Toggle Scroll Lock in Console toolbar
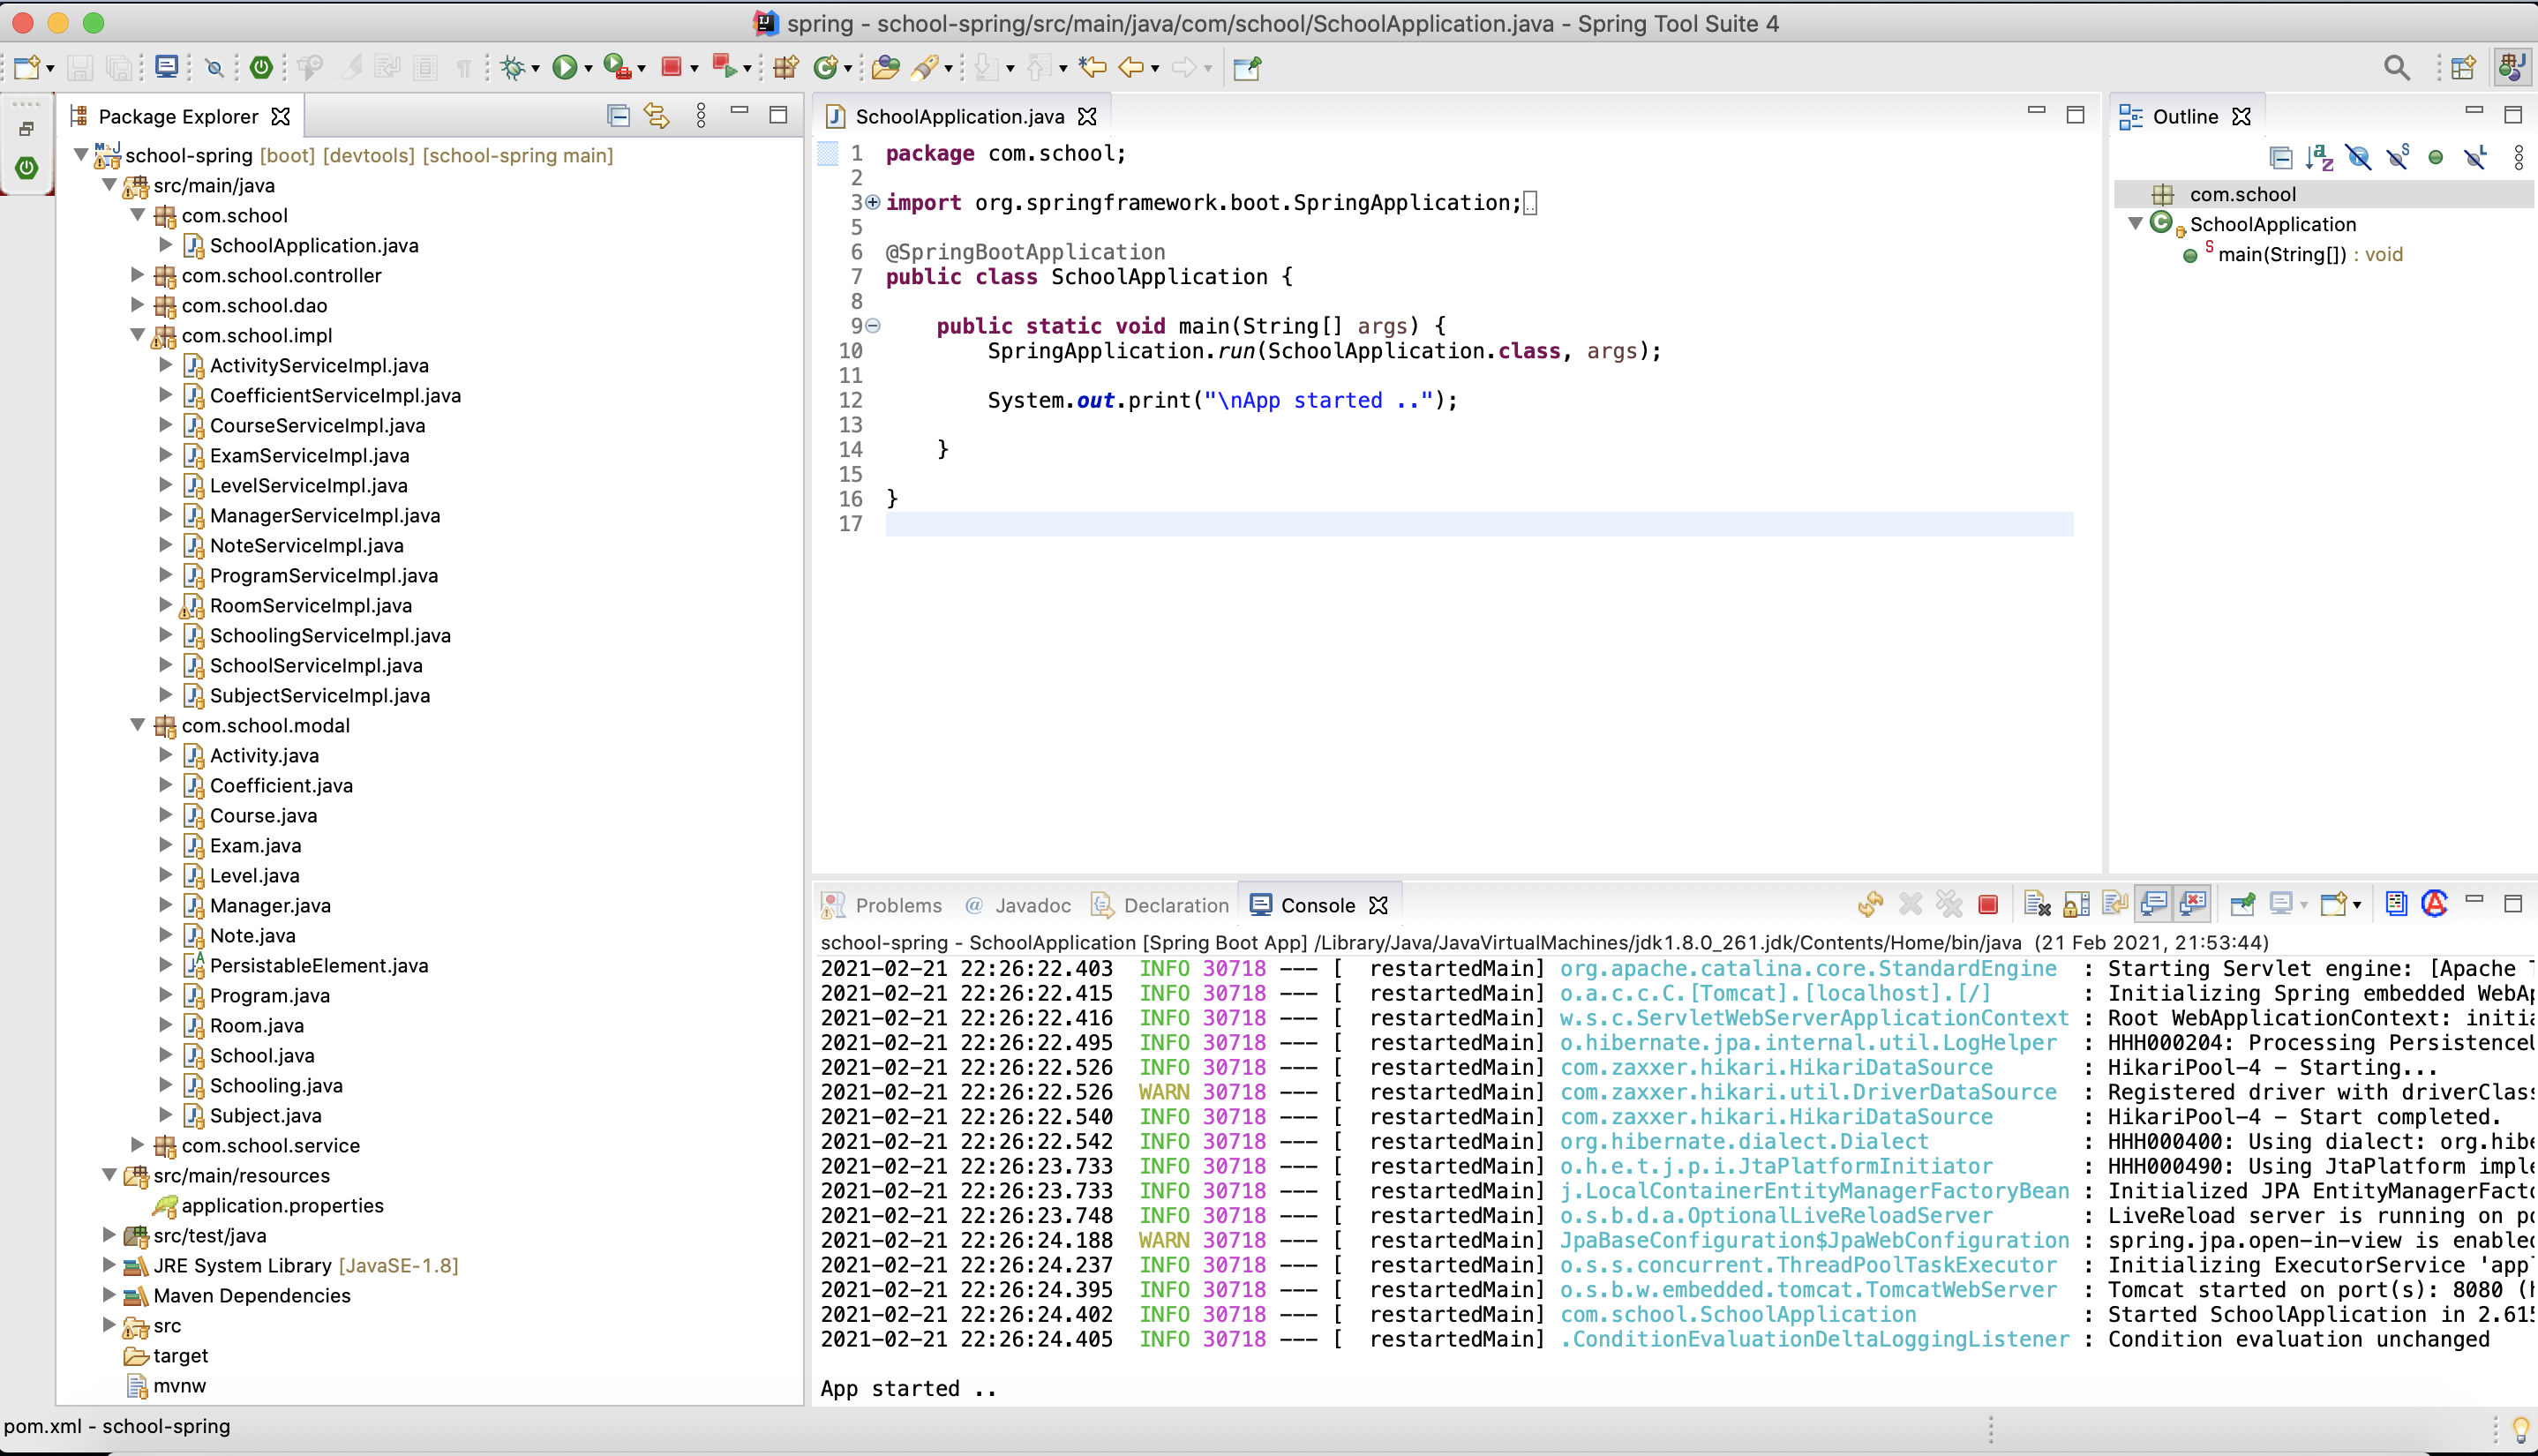 click(2076, 905)
